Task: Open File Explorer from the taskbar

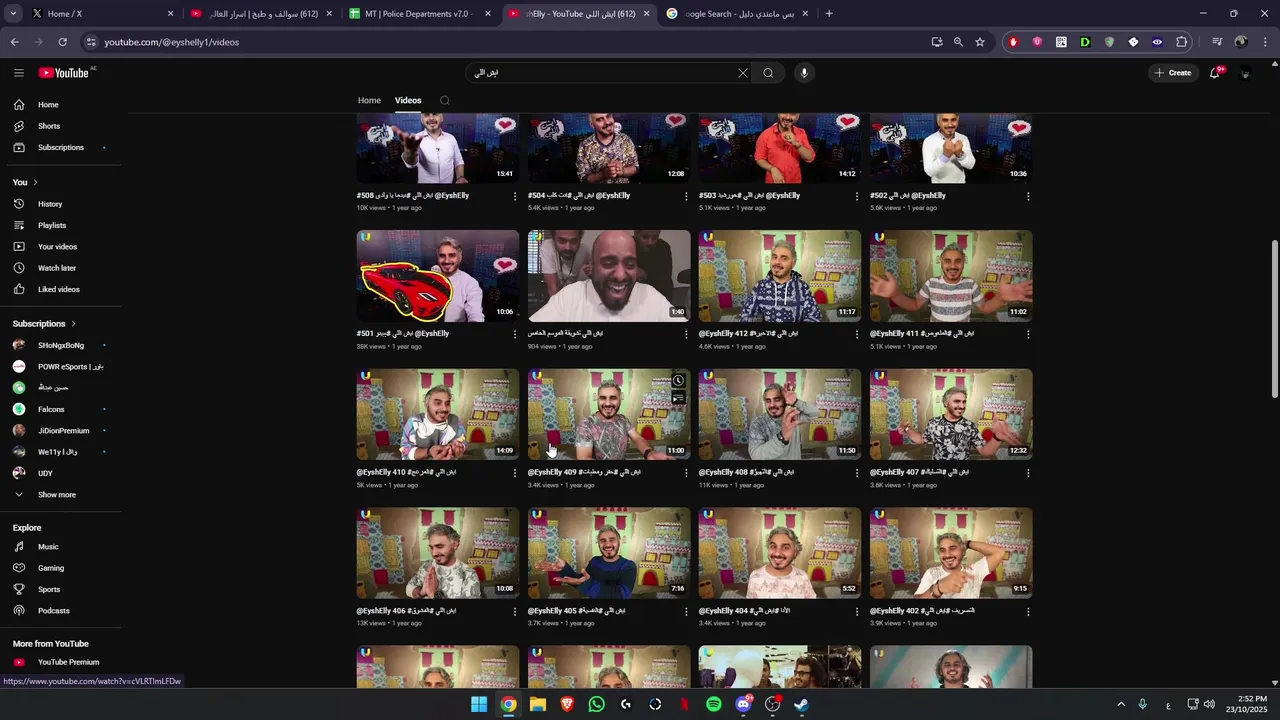Action: (538, 704)
